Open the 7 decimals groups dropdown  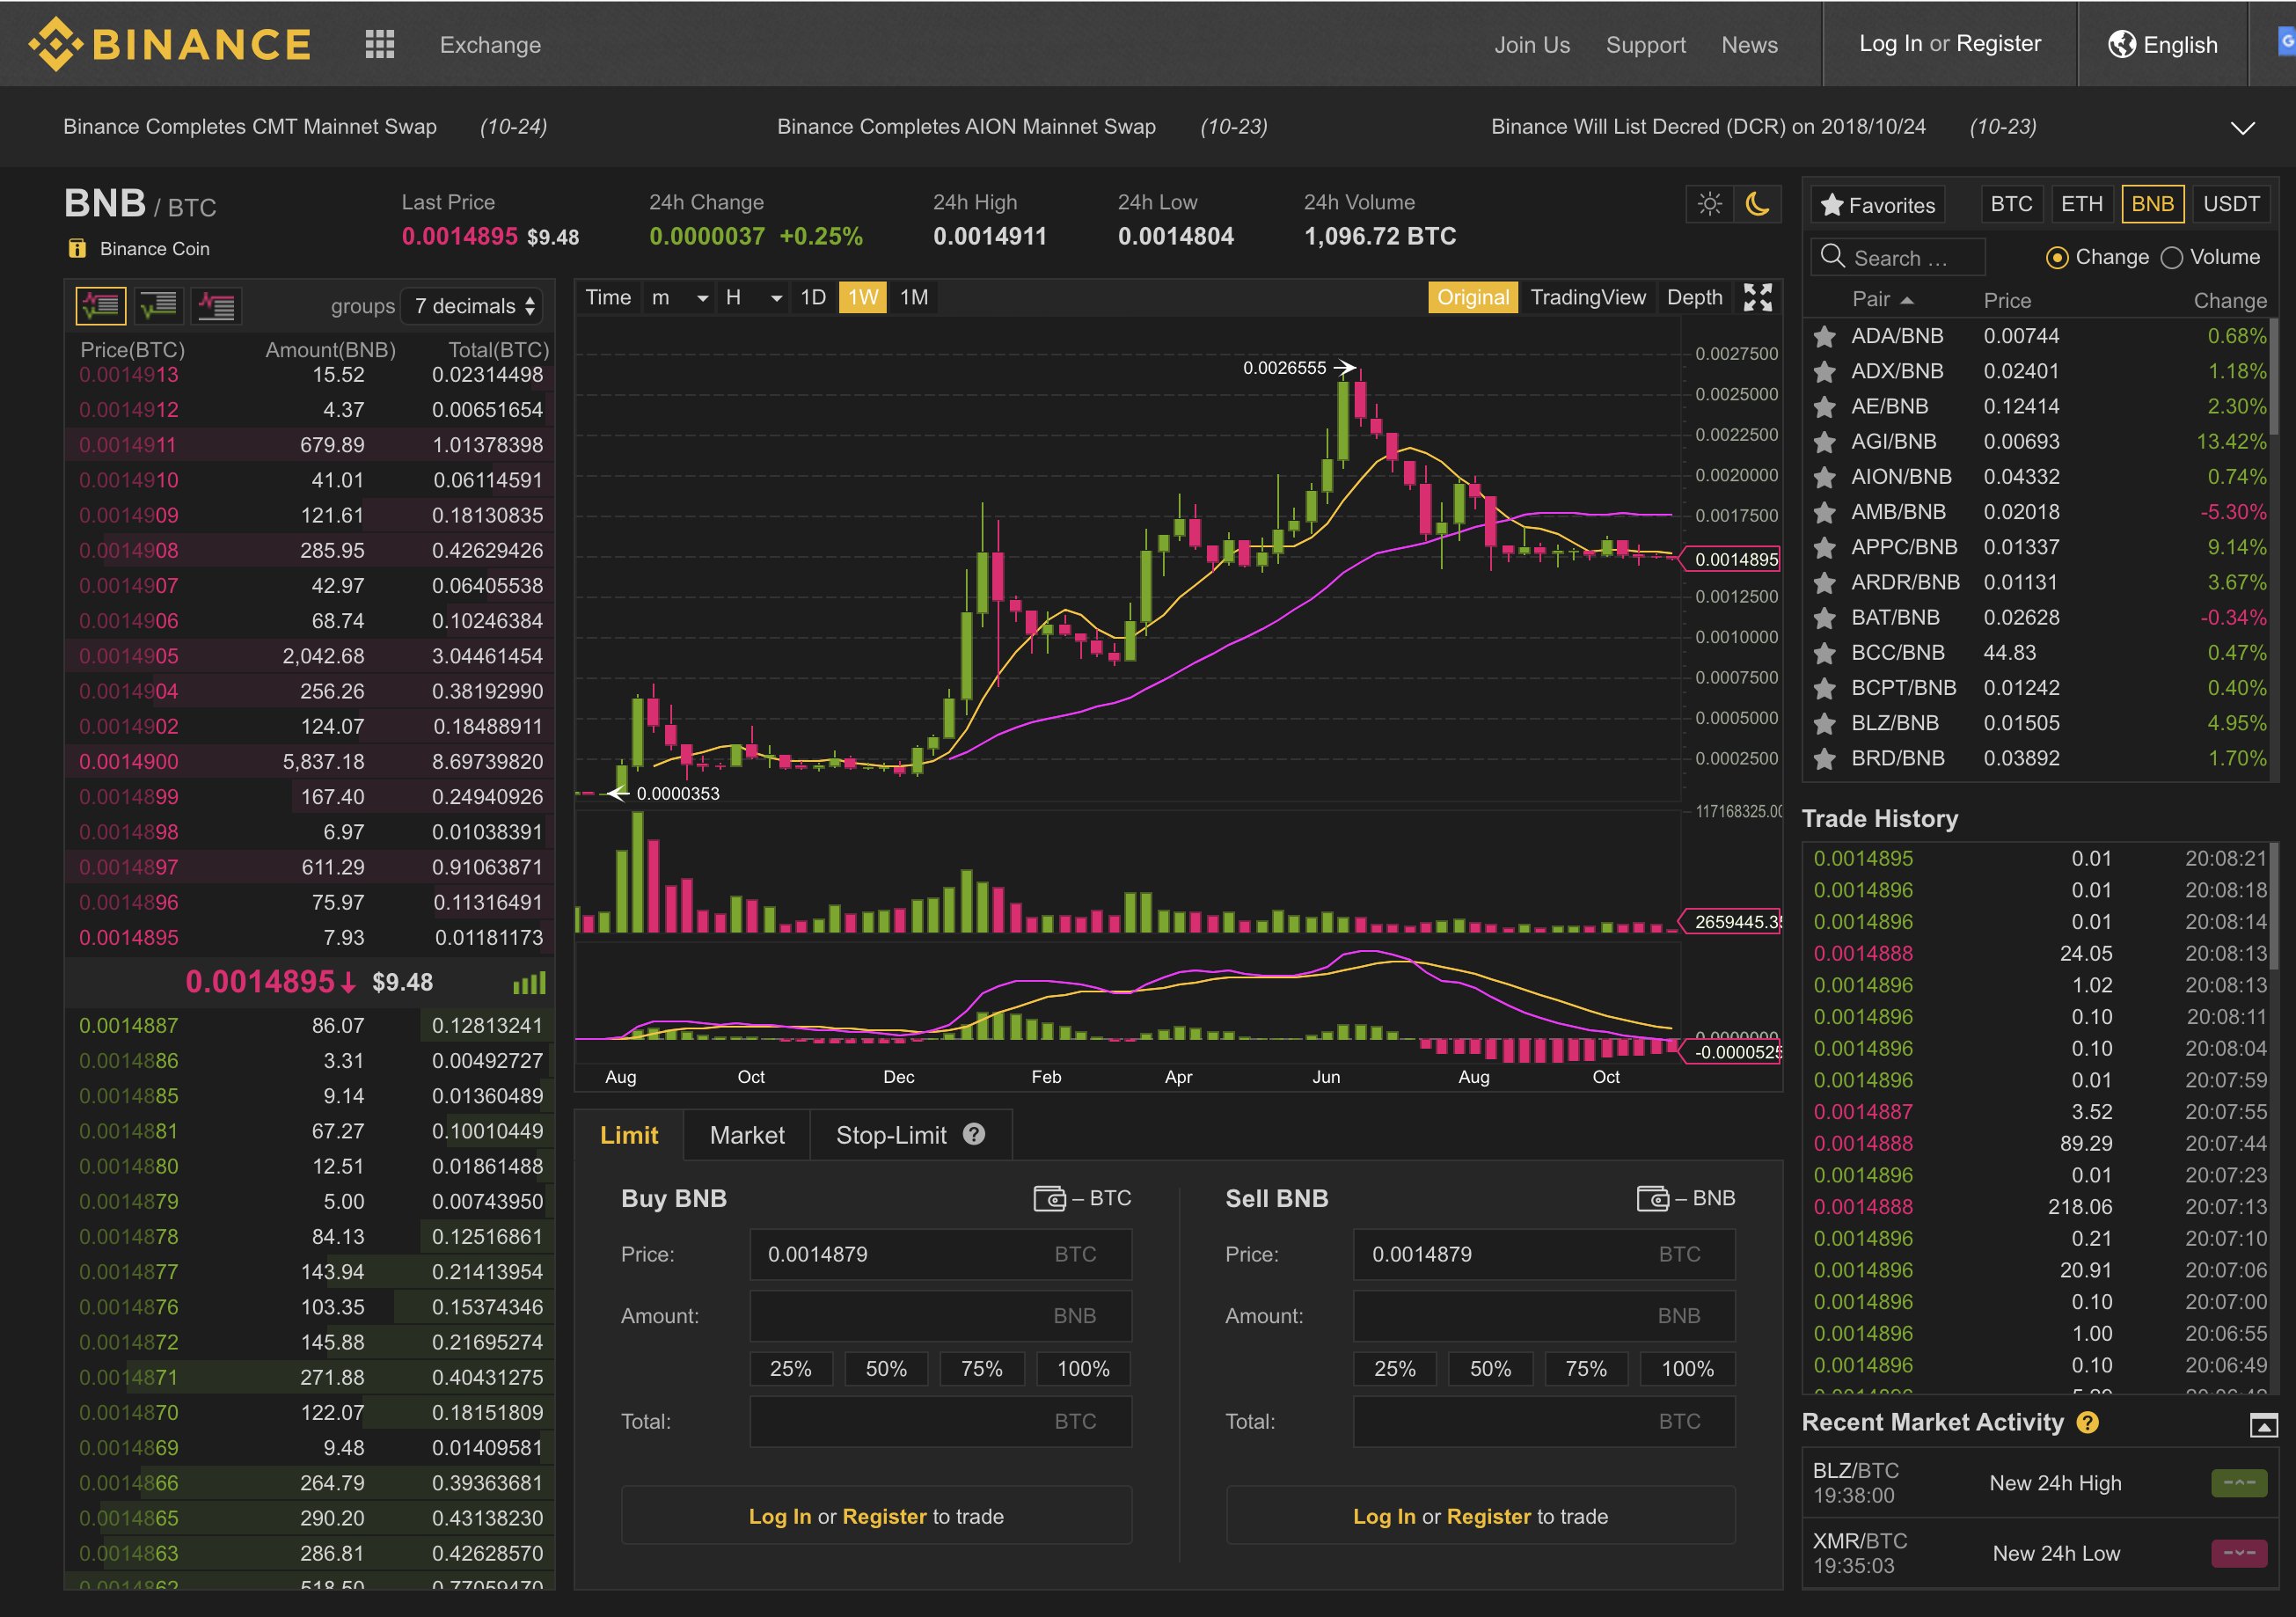(473, 306)
